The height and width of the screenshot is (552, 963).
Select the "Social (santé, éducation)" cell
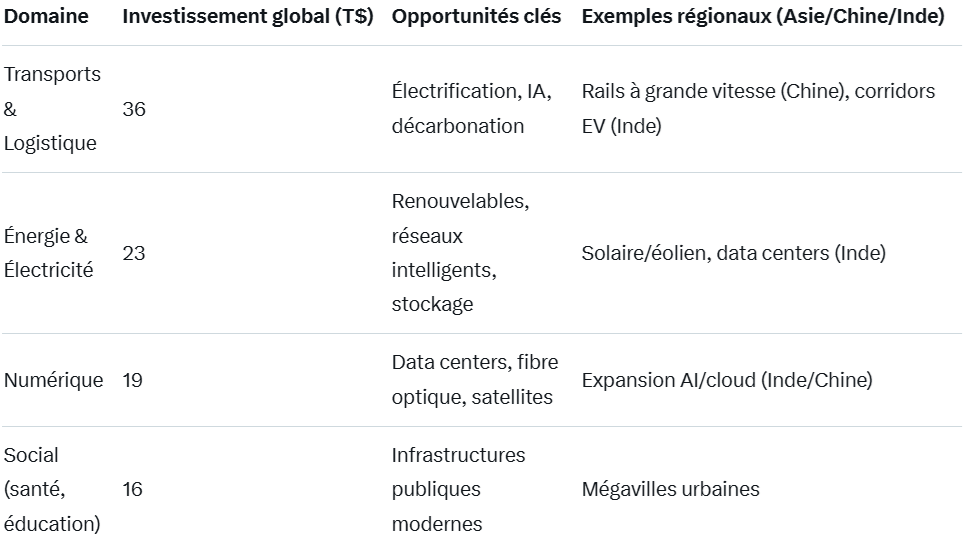click(x=52, y=489)
